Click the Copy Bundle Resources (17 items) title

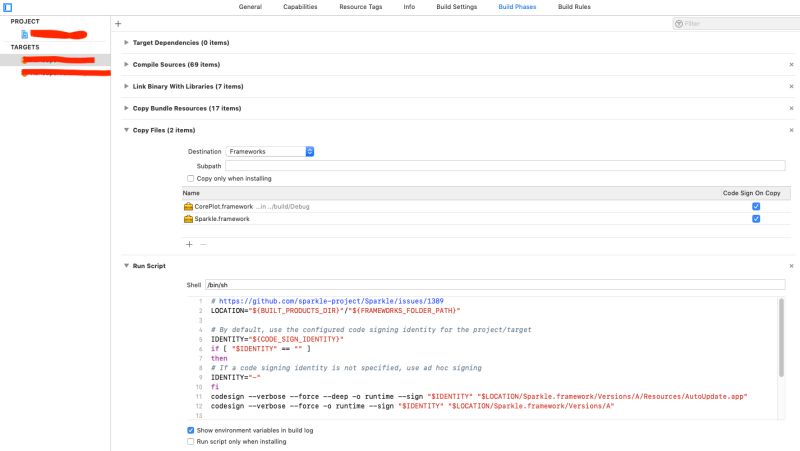point(187,108)
